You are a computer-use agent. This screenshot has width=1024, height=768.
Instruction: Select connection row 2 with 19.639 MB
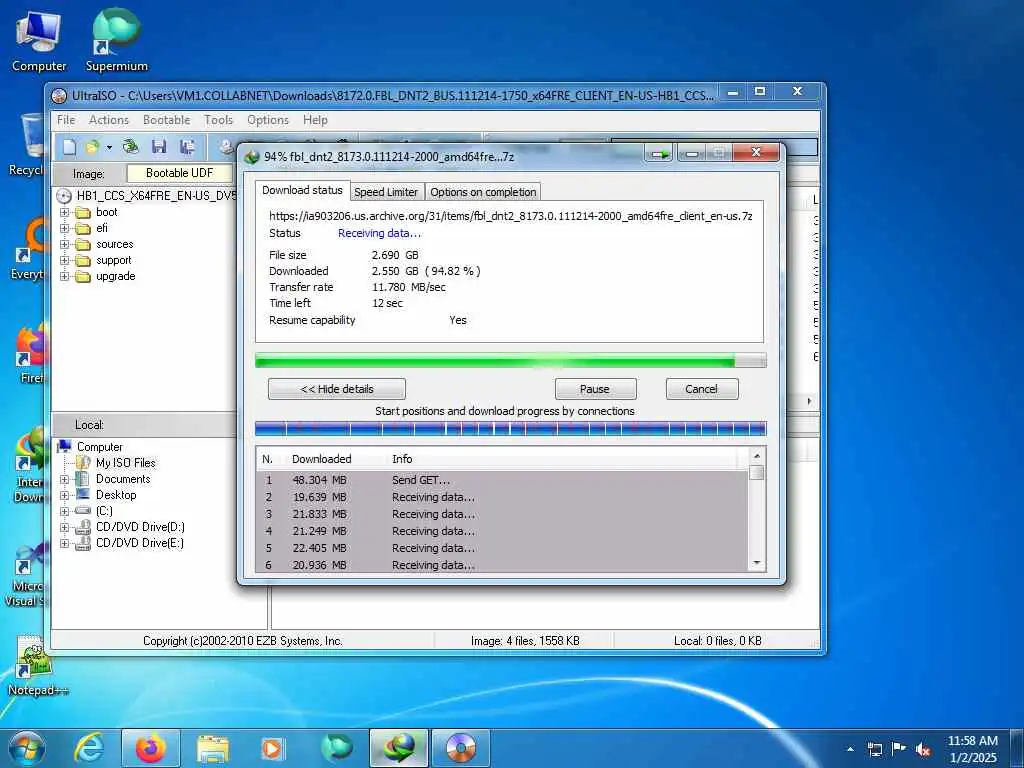click(x=503, y=497)
